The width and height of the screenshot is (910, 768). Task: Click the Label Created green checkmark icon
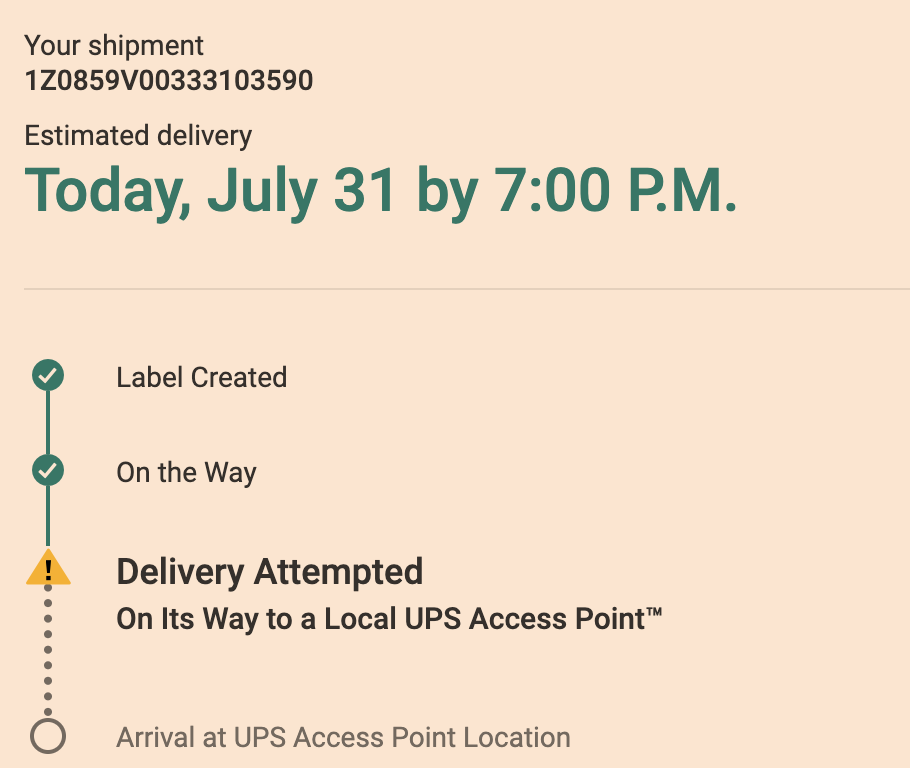click(x=48, y=376)
